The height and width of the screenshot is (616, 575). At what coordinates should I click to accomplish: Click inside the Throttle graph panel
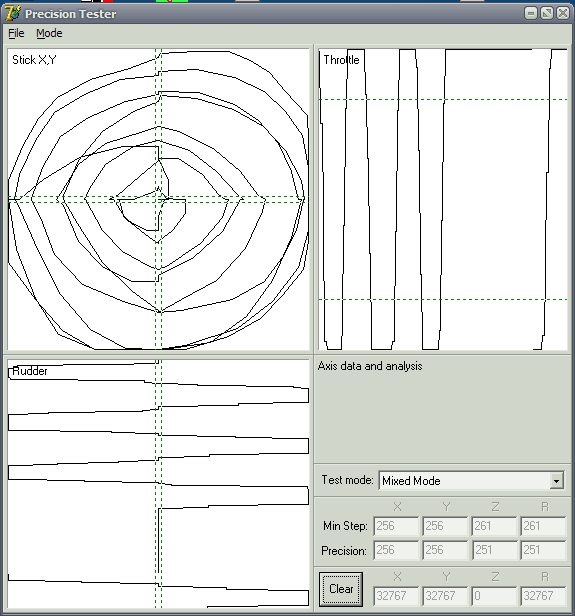click(x=443, y=199)
